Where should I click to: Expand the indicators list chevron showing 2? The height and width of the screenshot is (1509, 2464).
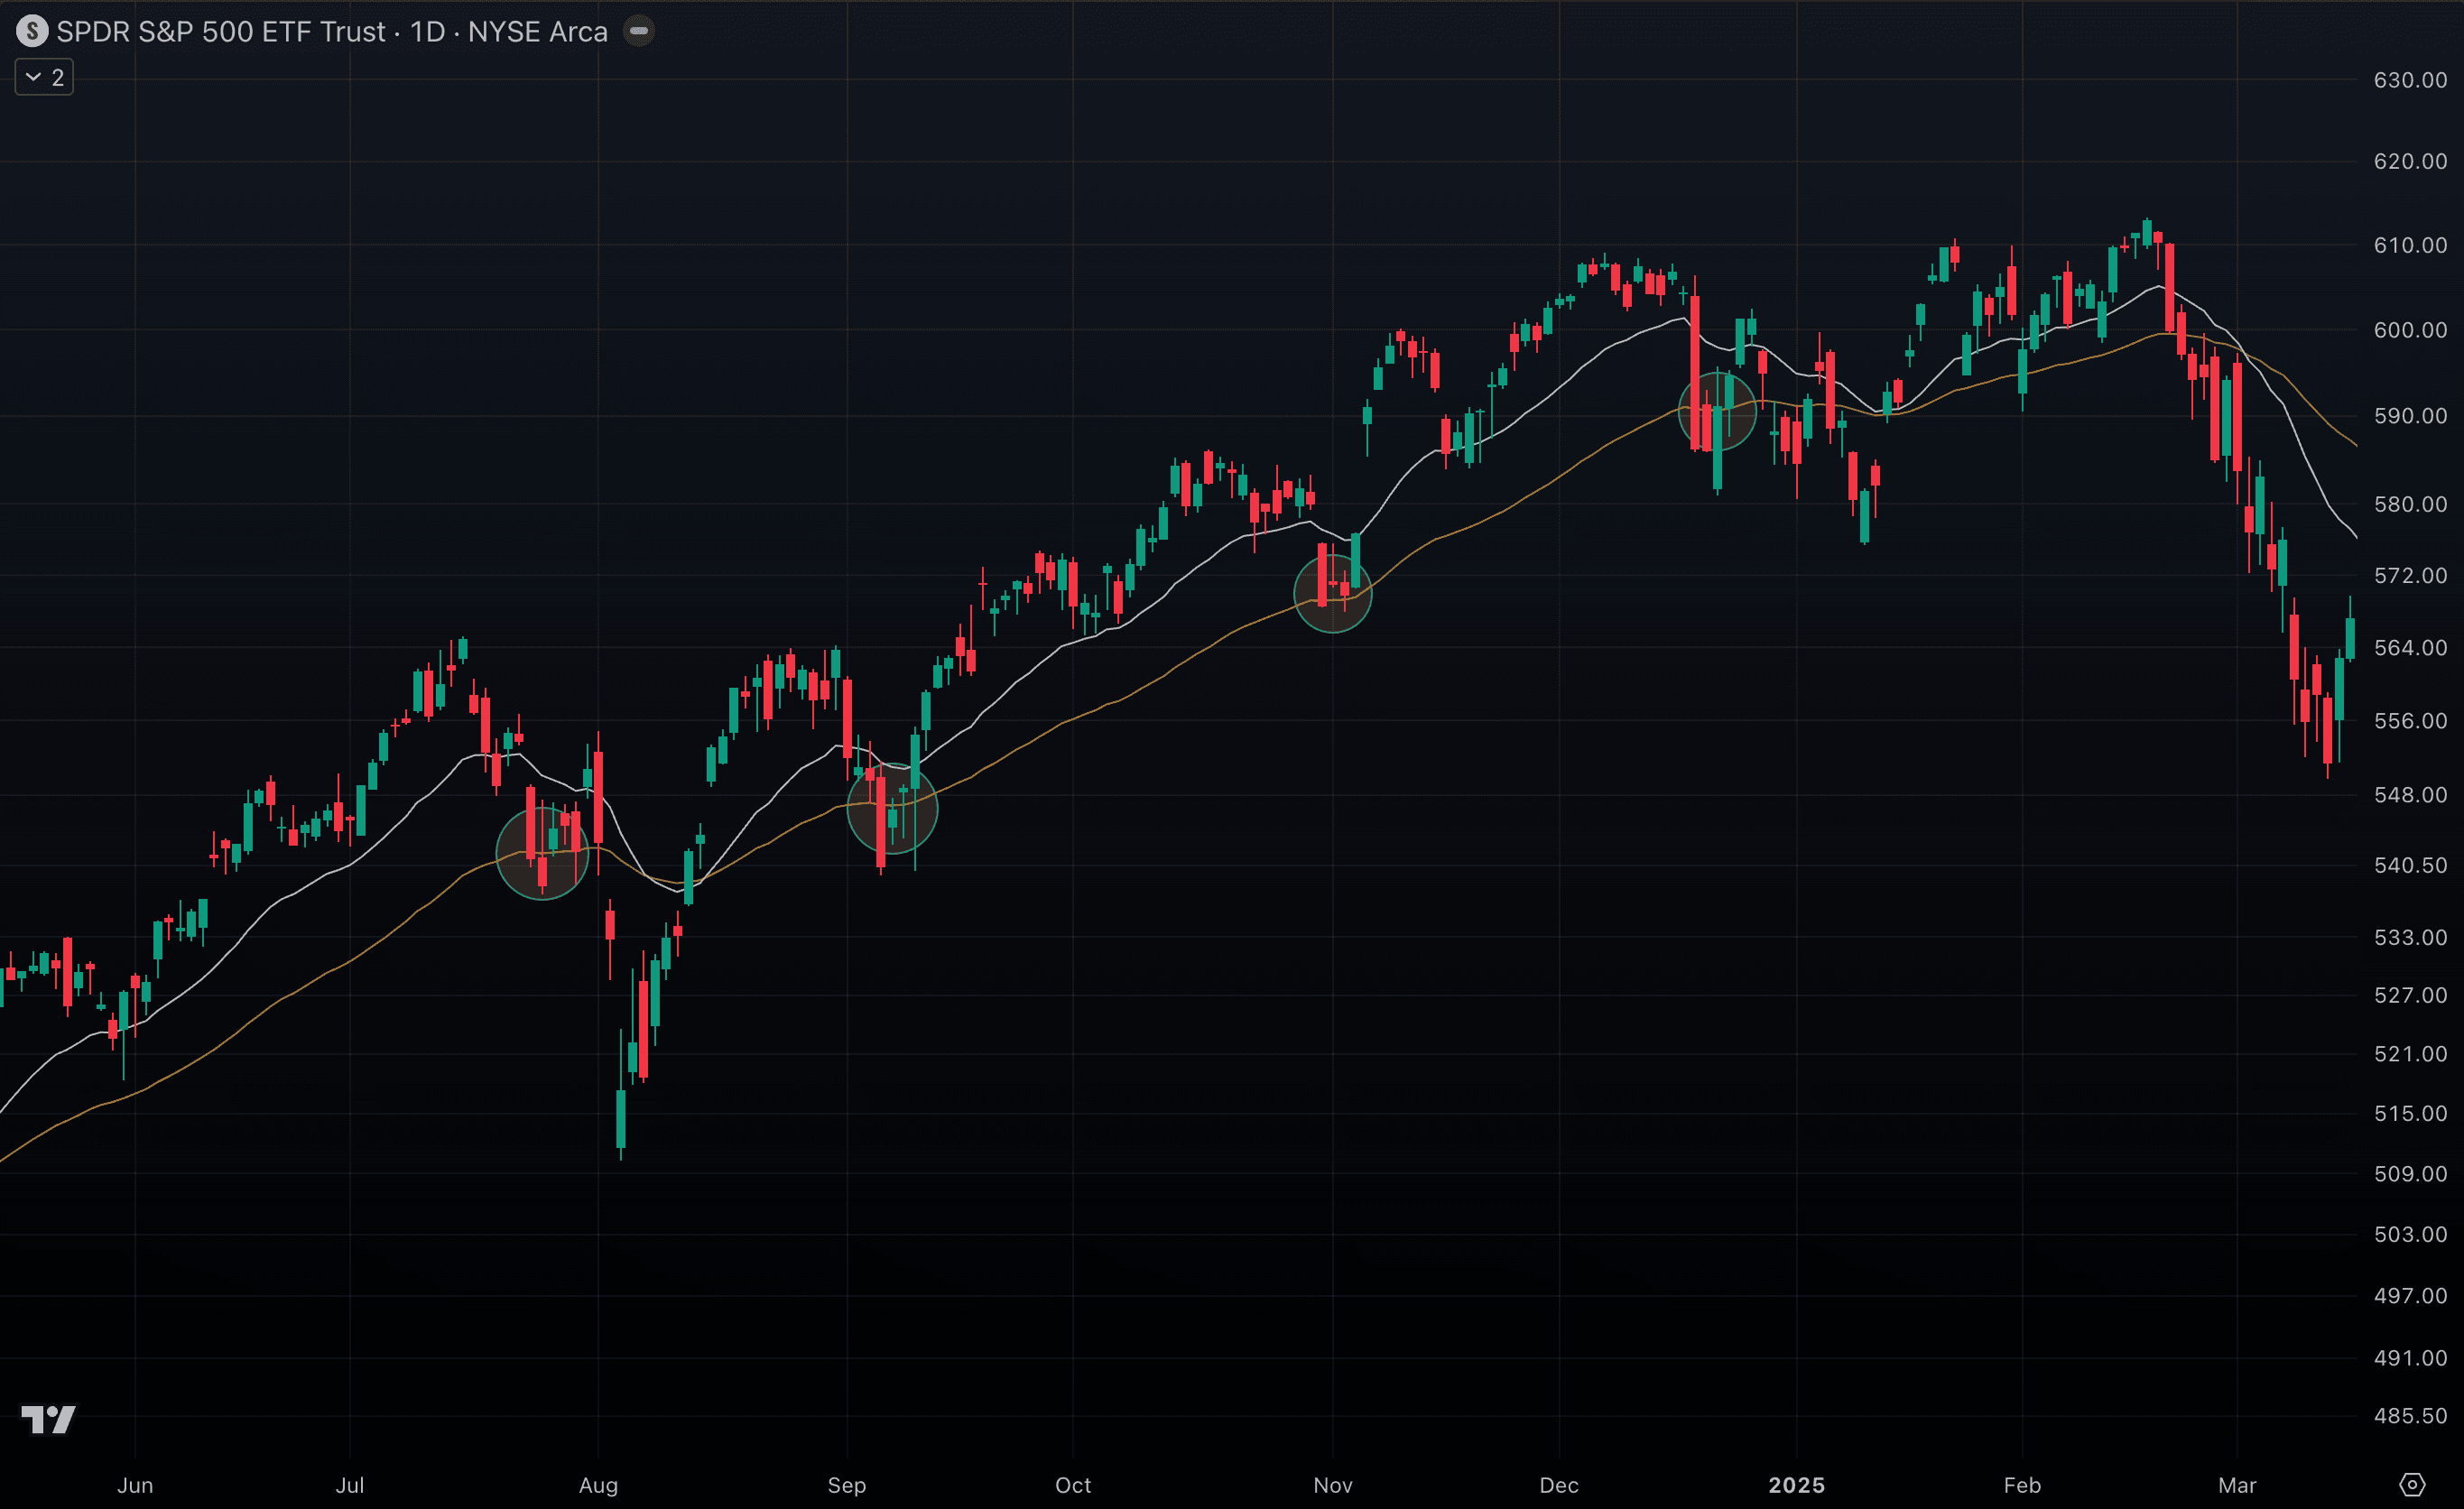coord(43,76)
